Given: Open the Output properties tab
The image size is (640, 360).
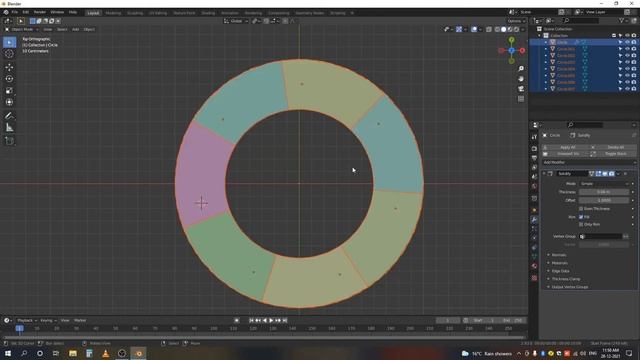Looking at the screenshot, I should click(x=534, y=158).
